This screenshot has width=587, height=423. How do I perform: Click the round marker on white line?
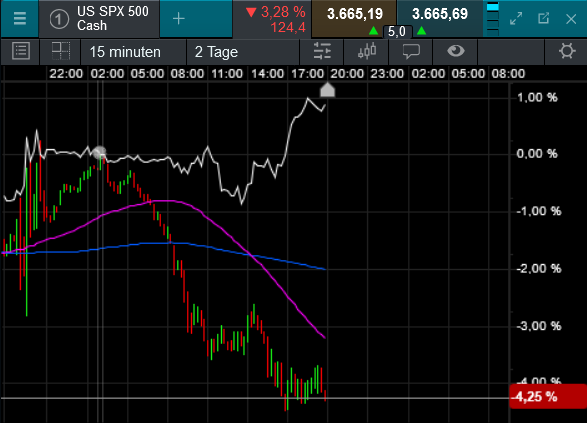(x=99, y=152)
